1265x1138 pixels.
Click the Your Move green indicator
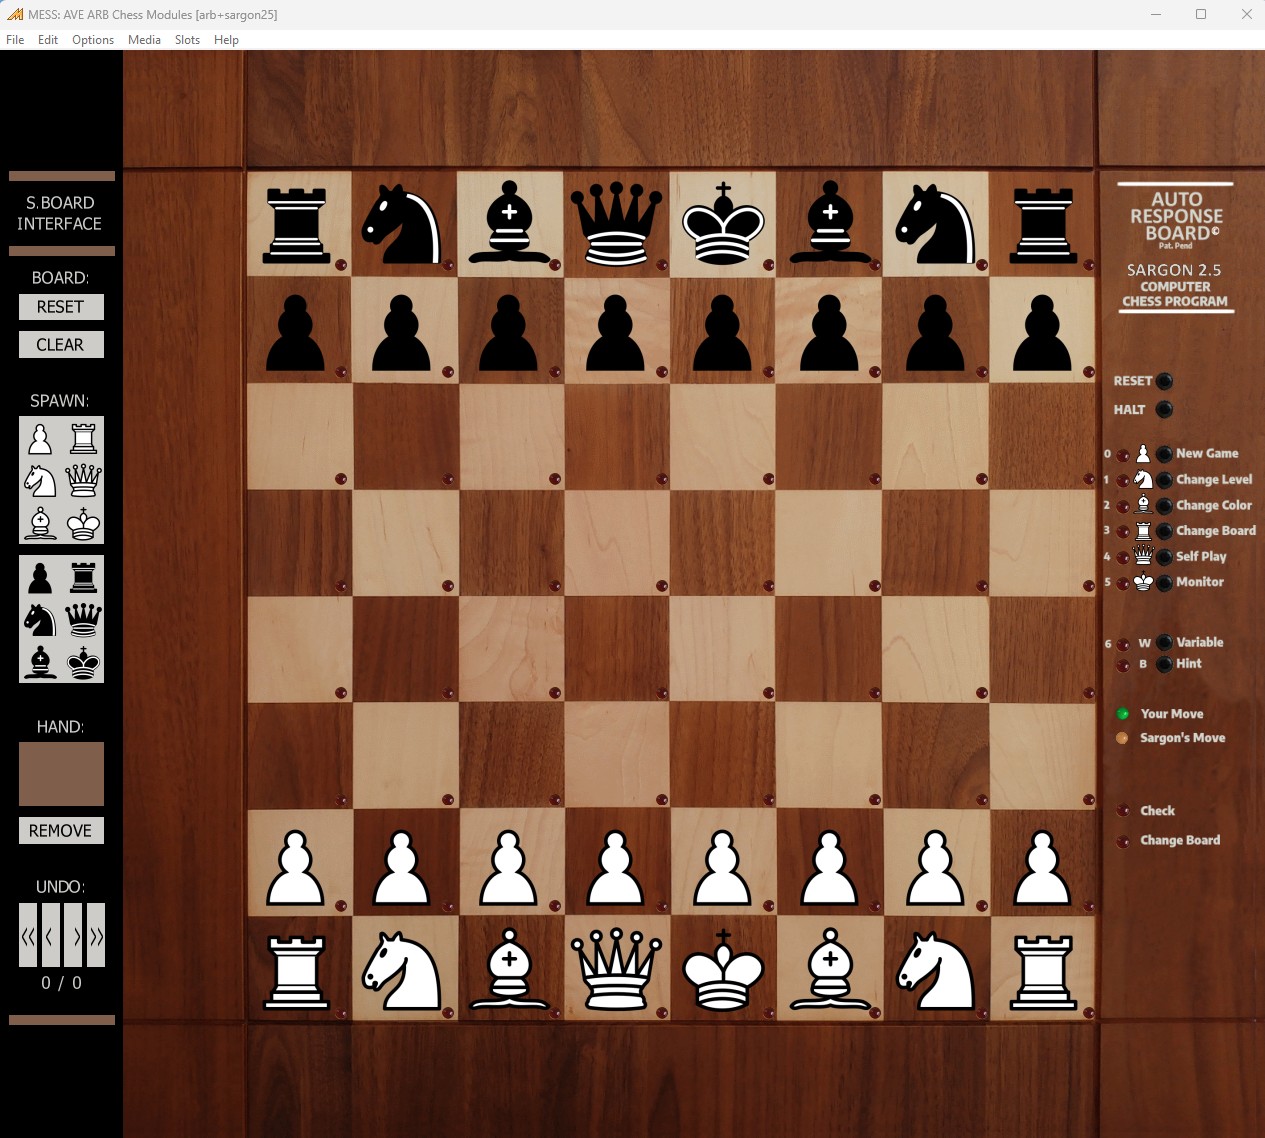(1122, 714)
